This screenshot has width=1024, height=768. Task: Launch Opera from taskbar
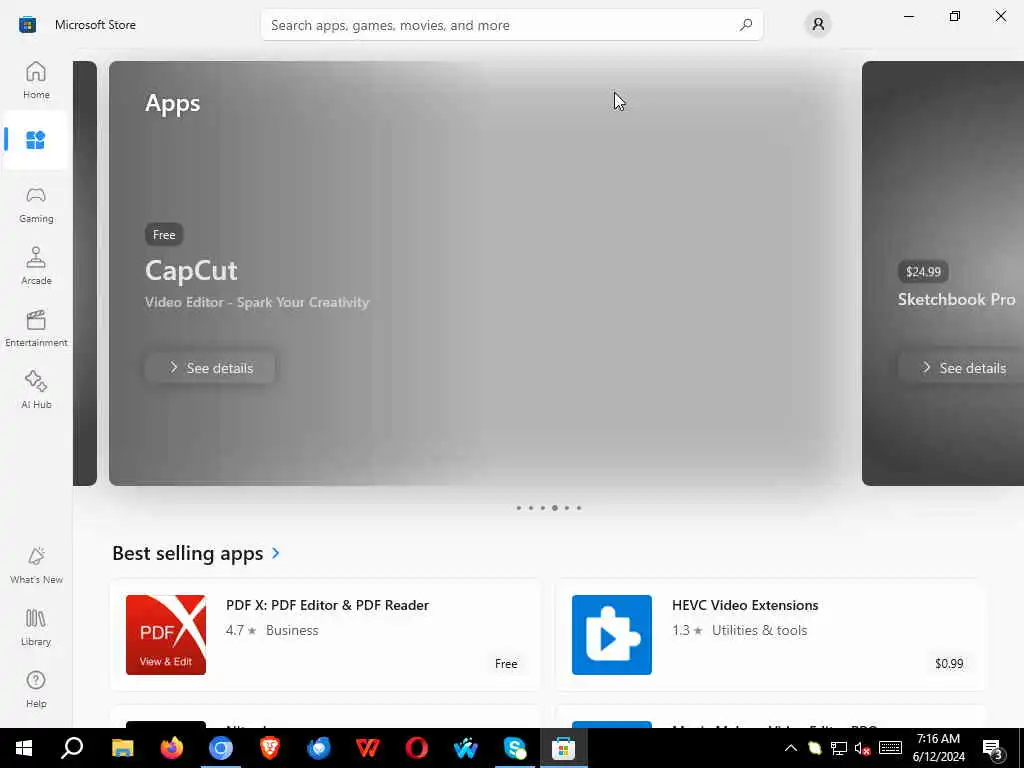click(417, 748)
